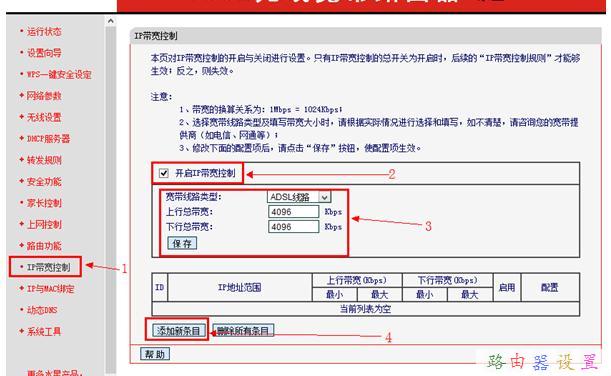The width and height of the screenshot is (611, 376).
Task: Click the sidebar scrollbar track
Action: click(x=111, y=199)
